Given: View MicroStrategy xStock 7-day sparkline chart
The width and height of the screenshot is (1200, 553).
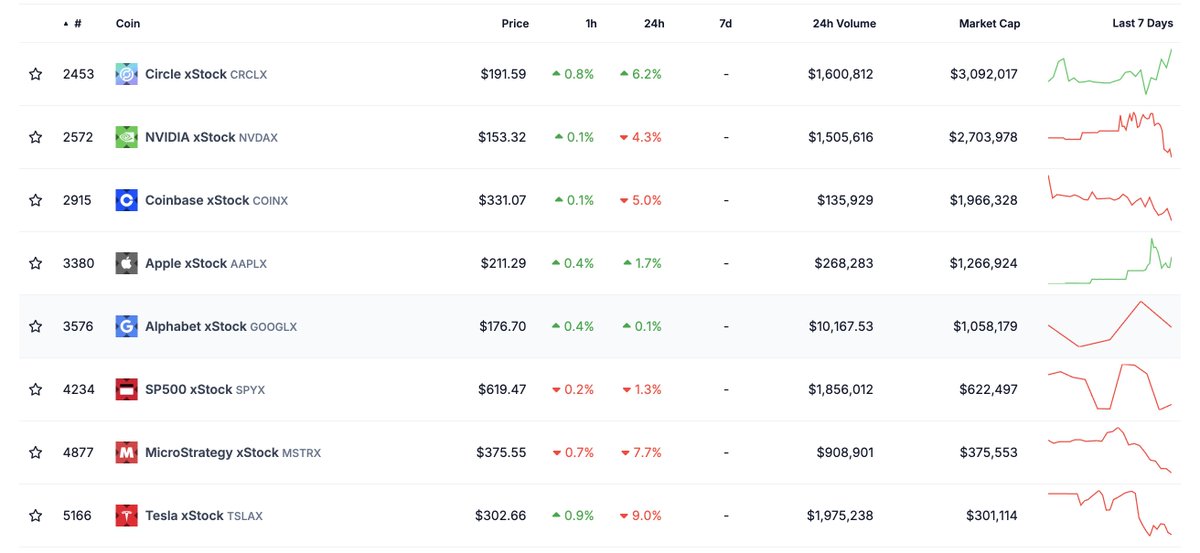Looking at the screenshot, I should pos(1110,450).
